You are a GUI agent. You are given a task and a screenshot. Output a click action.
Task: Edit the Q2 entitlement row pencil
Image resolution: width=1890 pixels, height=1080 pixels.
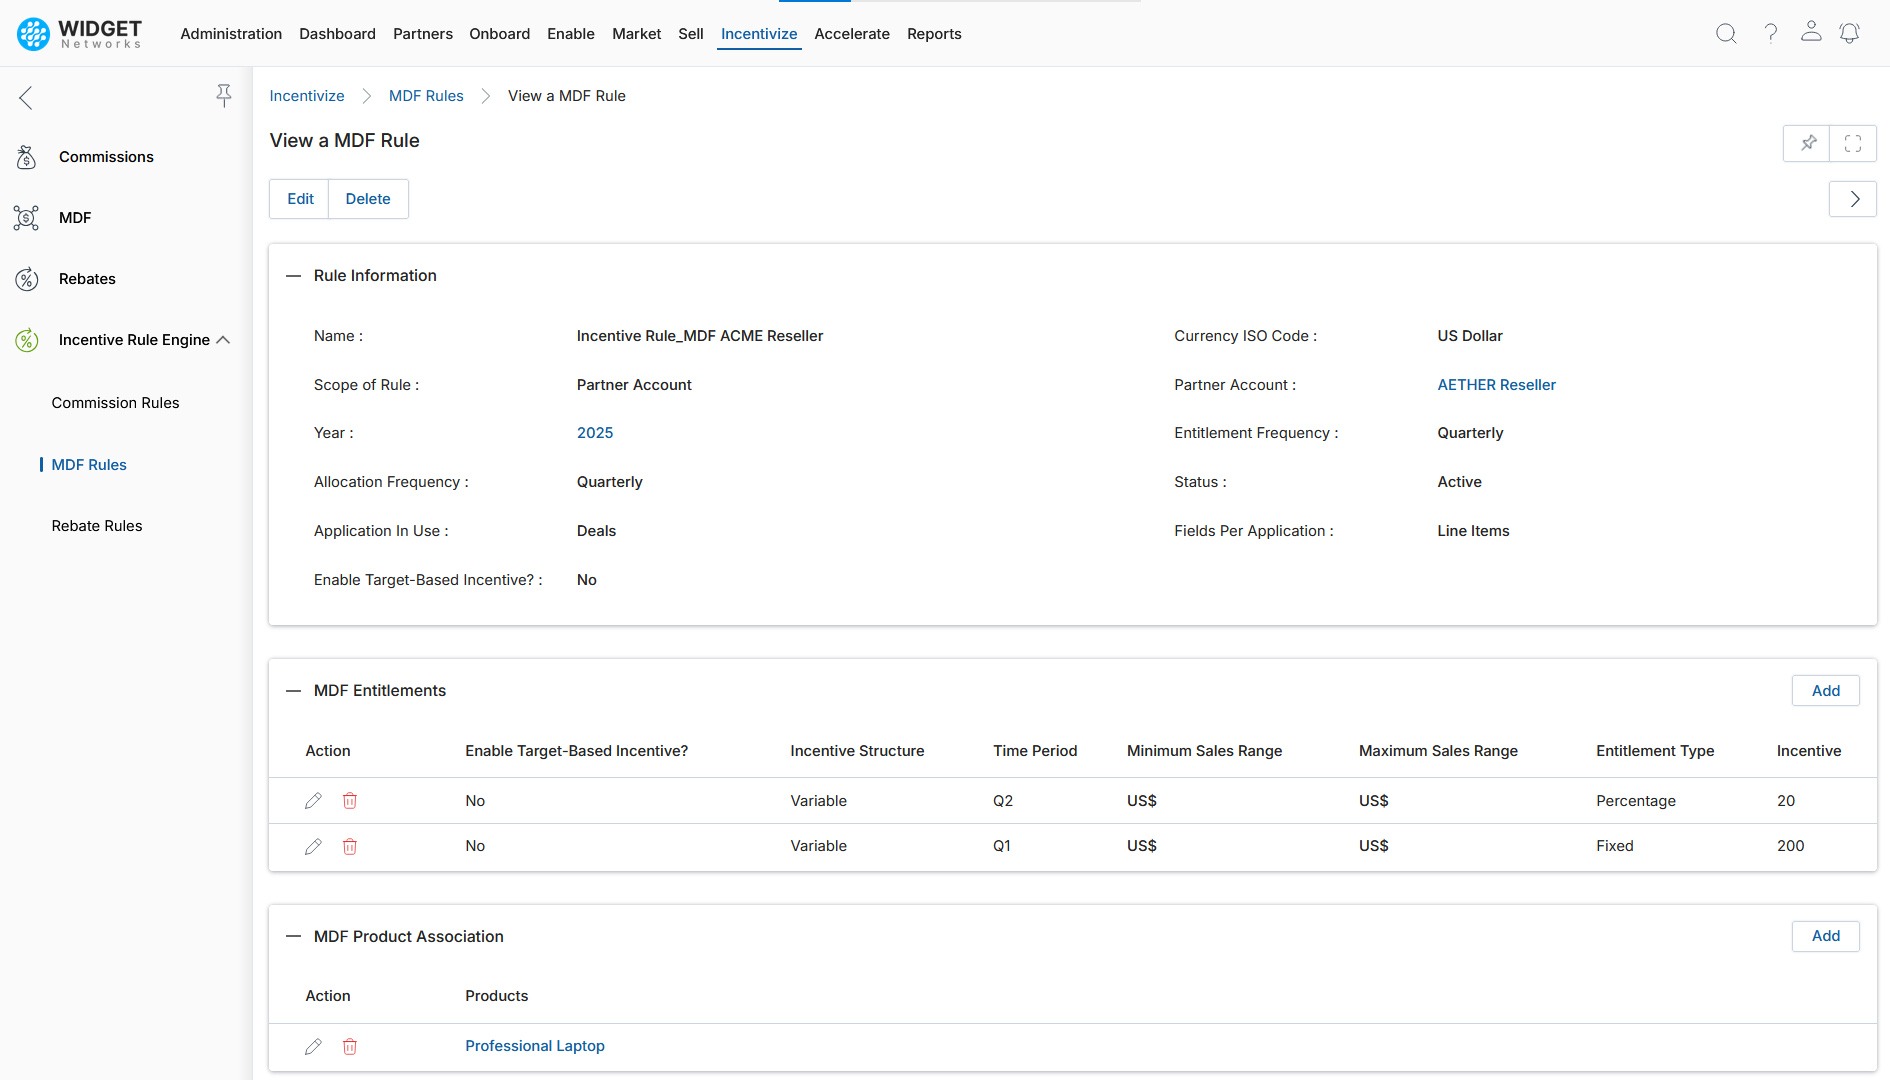313,801
